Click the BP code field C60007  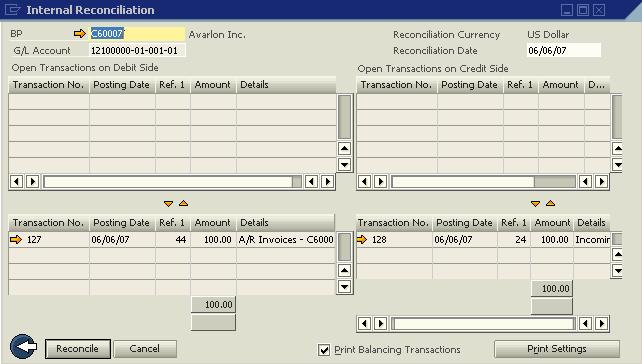click(137, 34)
